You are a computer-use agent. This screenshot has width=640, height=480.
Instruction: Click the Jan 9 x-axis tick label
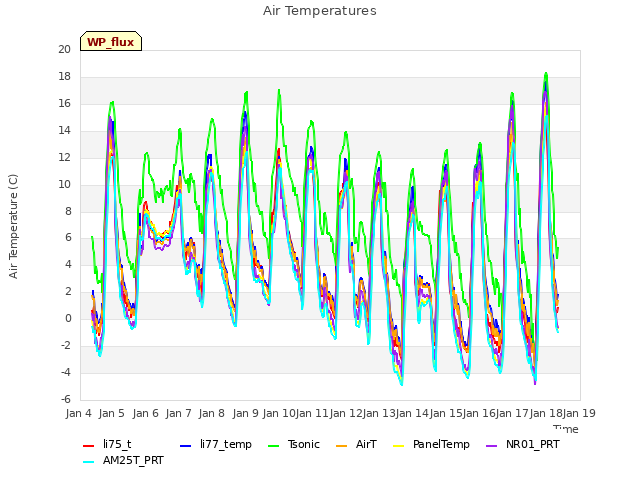click(x=245, y=413)
